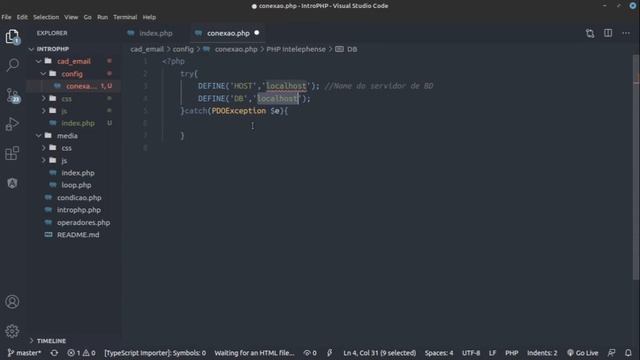Click the Indents: 2 status item
Screen dimensions: 640x360
542,353
